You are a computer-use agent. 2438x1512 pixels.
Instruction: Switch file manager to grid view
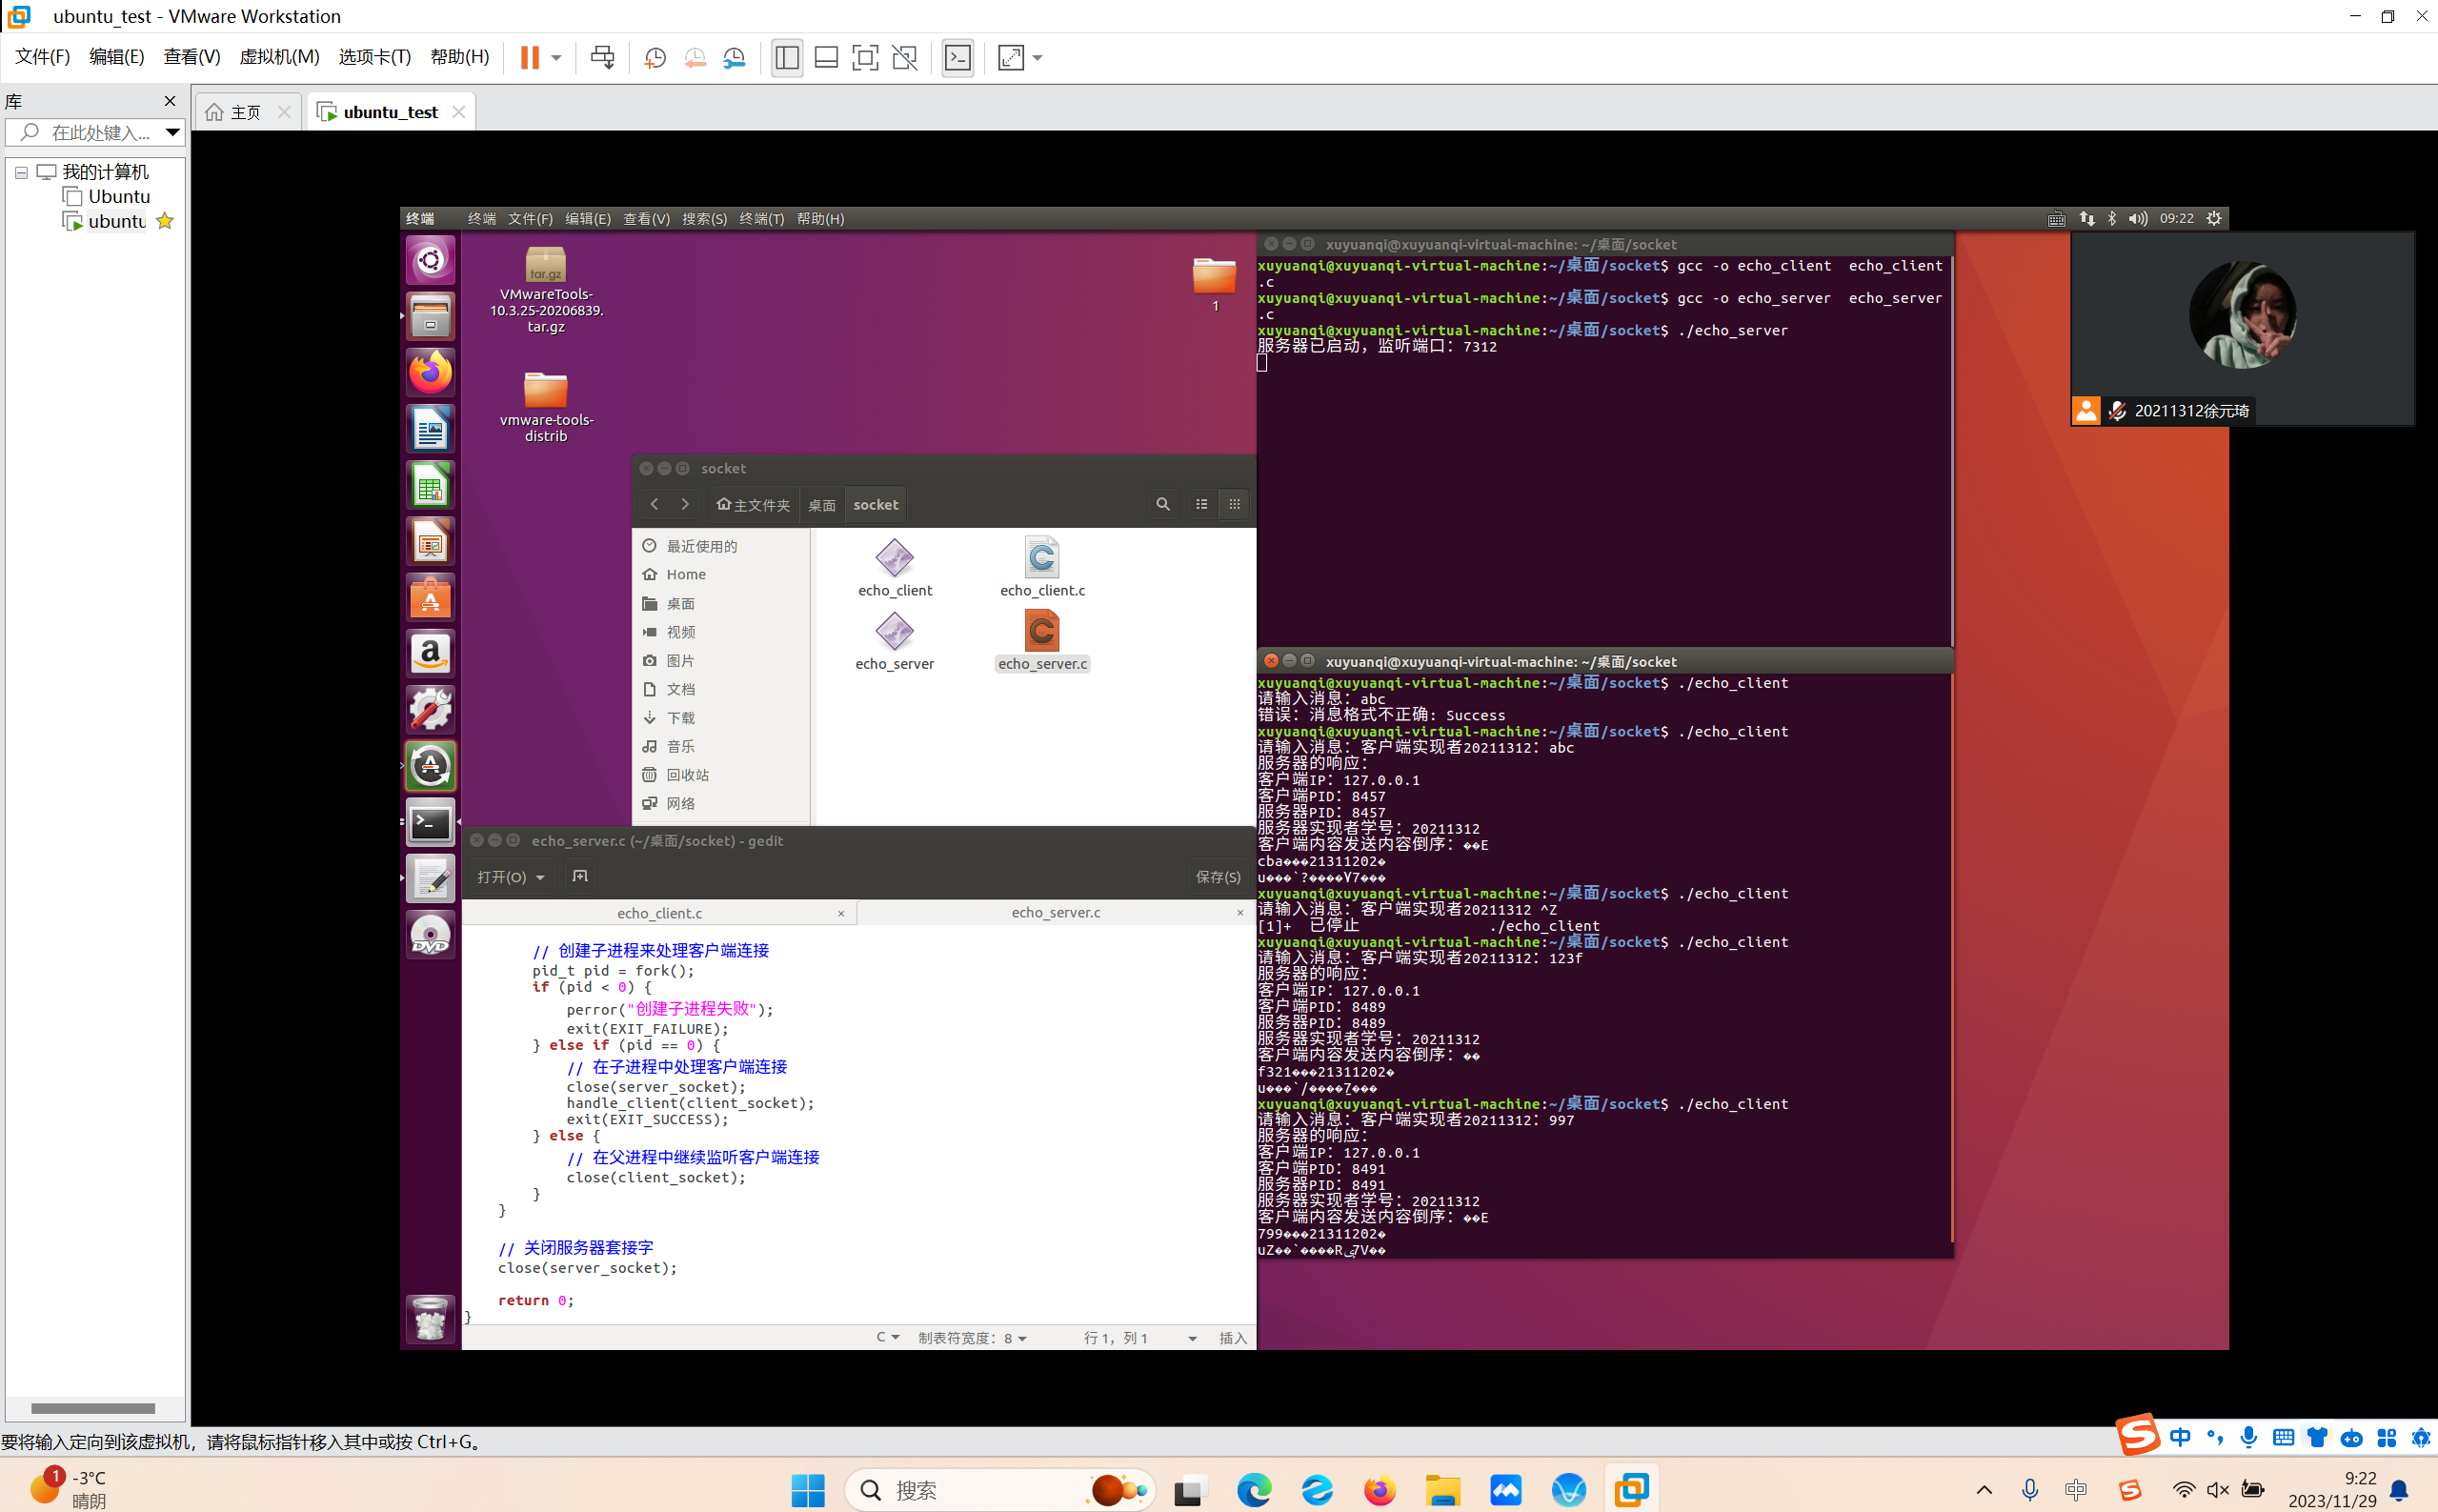pos(1234,504)
